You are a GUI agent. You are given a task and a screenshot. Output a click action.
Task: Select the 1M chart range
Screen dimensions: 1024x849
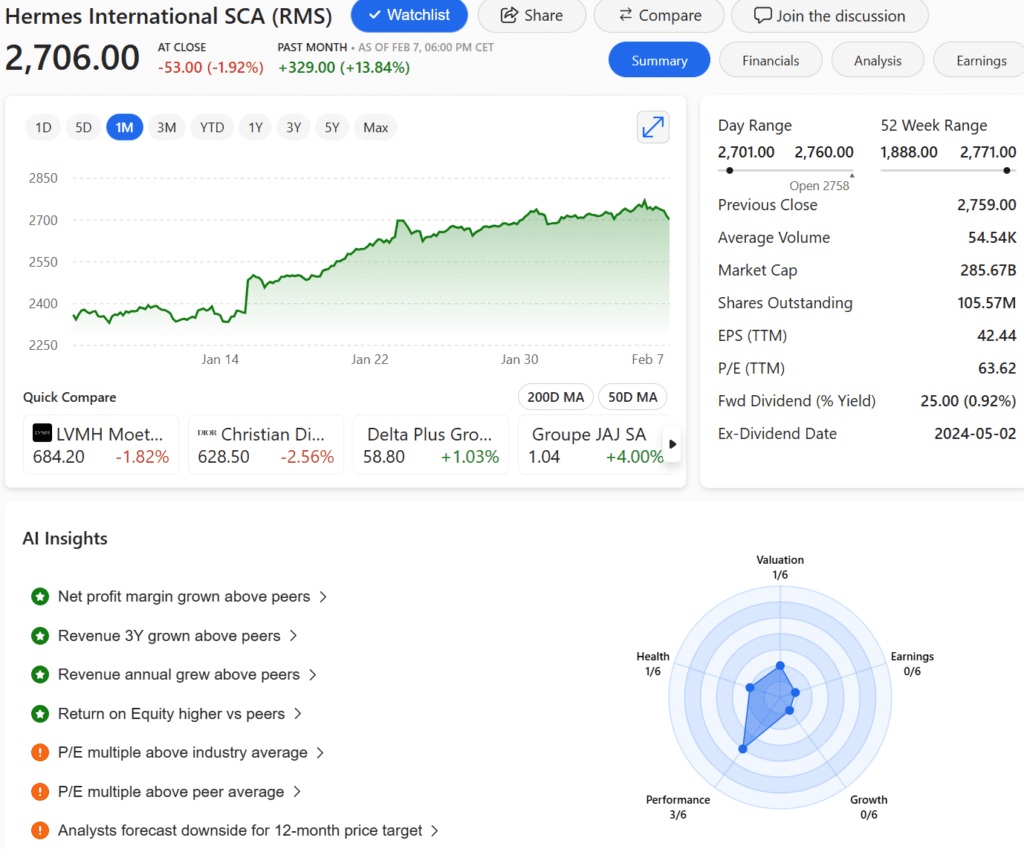pos(124,127)
